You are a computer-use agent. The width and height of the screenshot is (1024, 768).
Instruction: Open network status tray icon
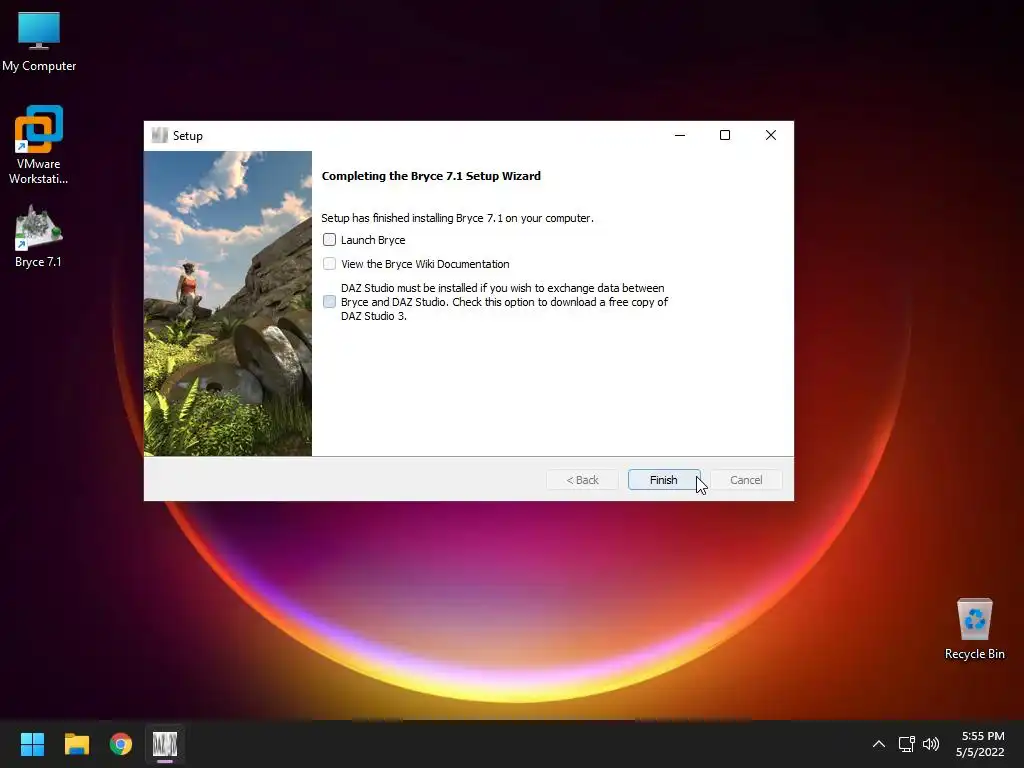point(906,744)
